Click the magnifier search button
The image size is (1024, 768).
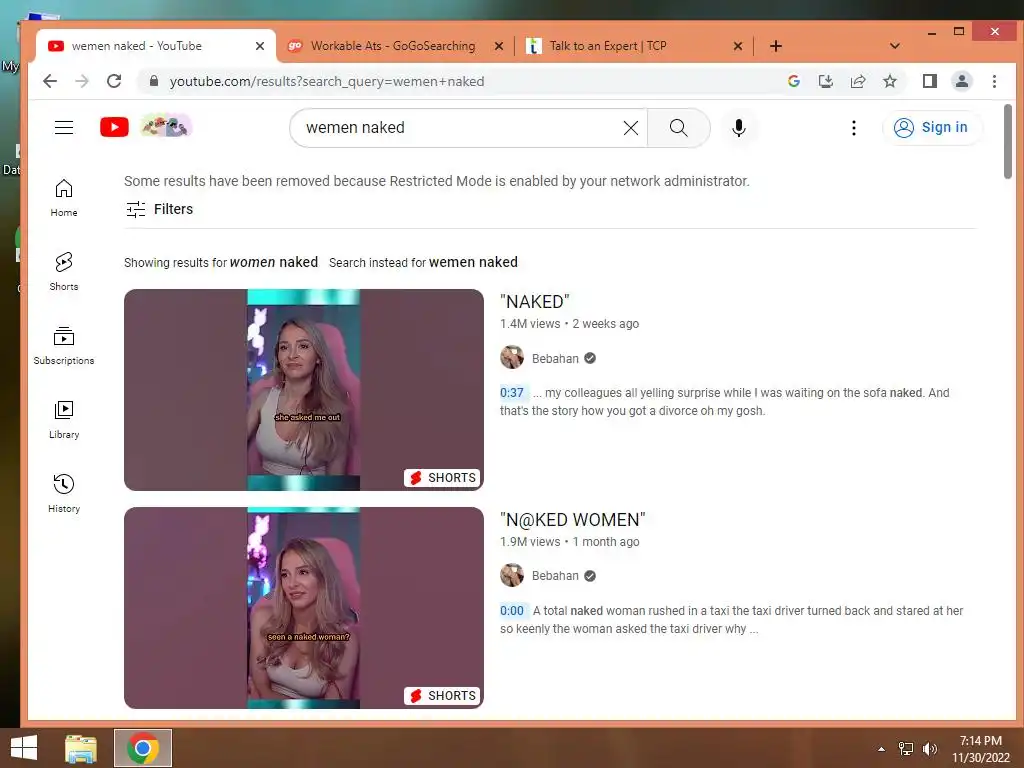point(679,128)
